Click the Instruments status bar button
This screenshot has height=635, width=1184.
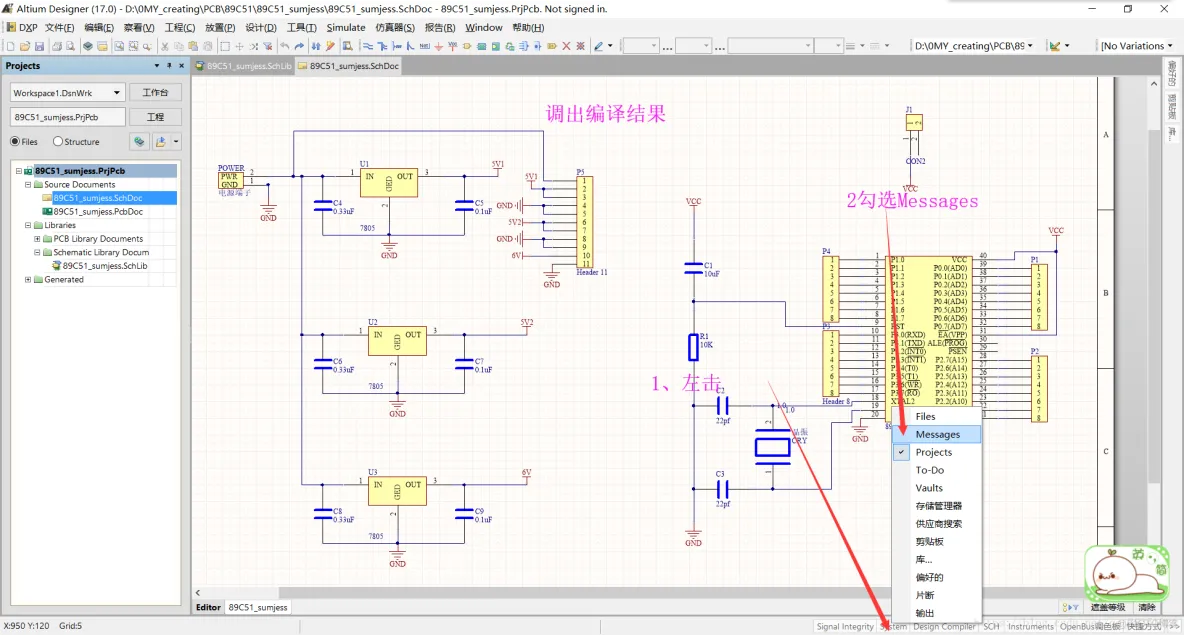pyautogui.click(x=1030, y=627)
